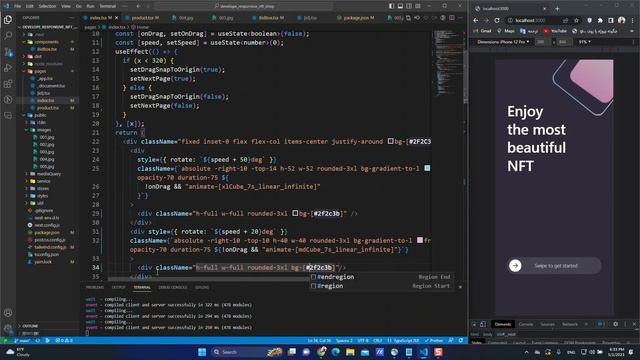Toggle primary sidebar layout icon in title bar
The height and width of the screenshot is (360, 640).
click(x=391, y=6)
